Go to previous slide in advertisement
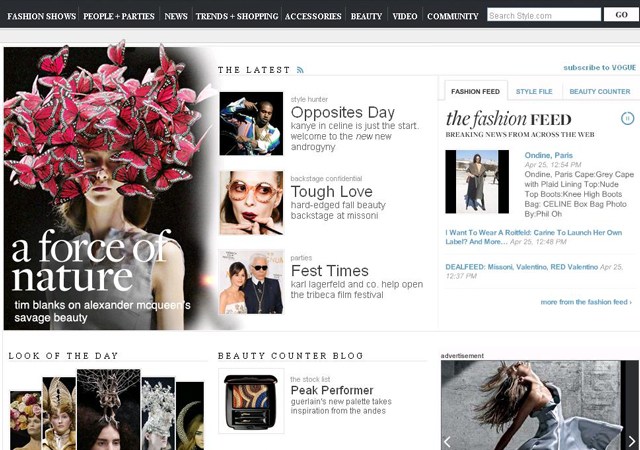The image size is (640, 450). pyautogui.click(x=448, y=441)
